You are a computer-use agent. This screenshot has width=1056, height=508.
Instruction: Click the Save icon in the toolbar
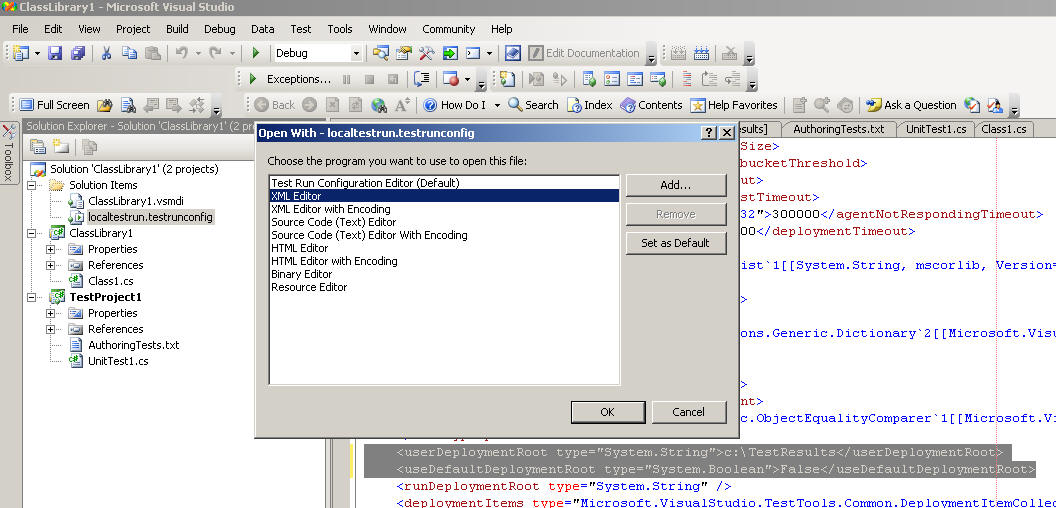click(x=55, y=53)
